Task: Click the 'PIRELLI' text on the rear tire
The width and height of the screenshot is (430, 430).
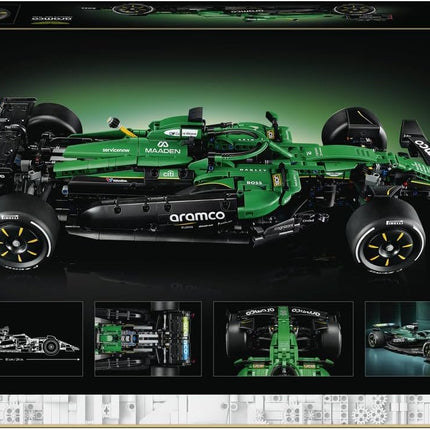Action: tap(10, 217)
